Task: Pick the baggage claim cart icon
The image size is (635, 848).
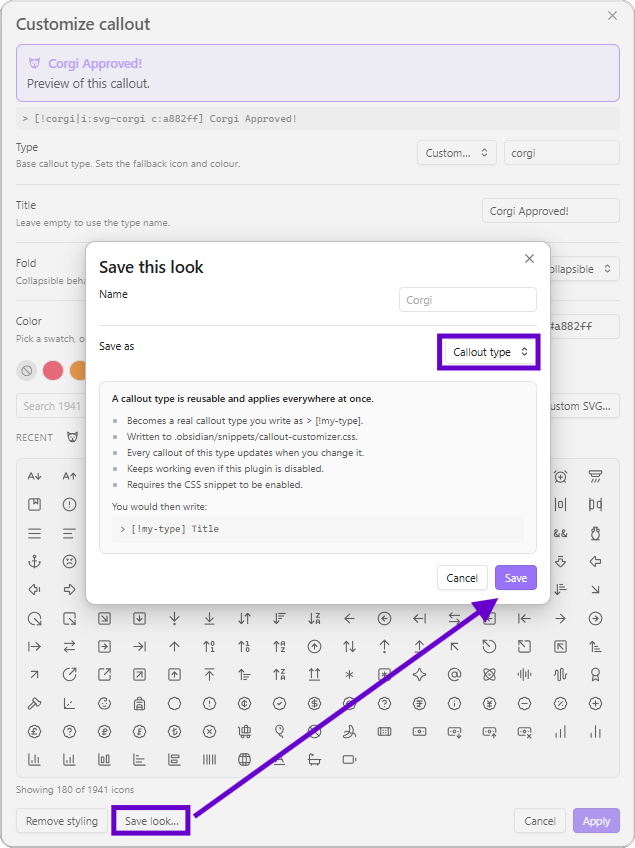Action: coord(244,731)
